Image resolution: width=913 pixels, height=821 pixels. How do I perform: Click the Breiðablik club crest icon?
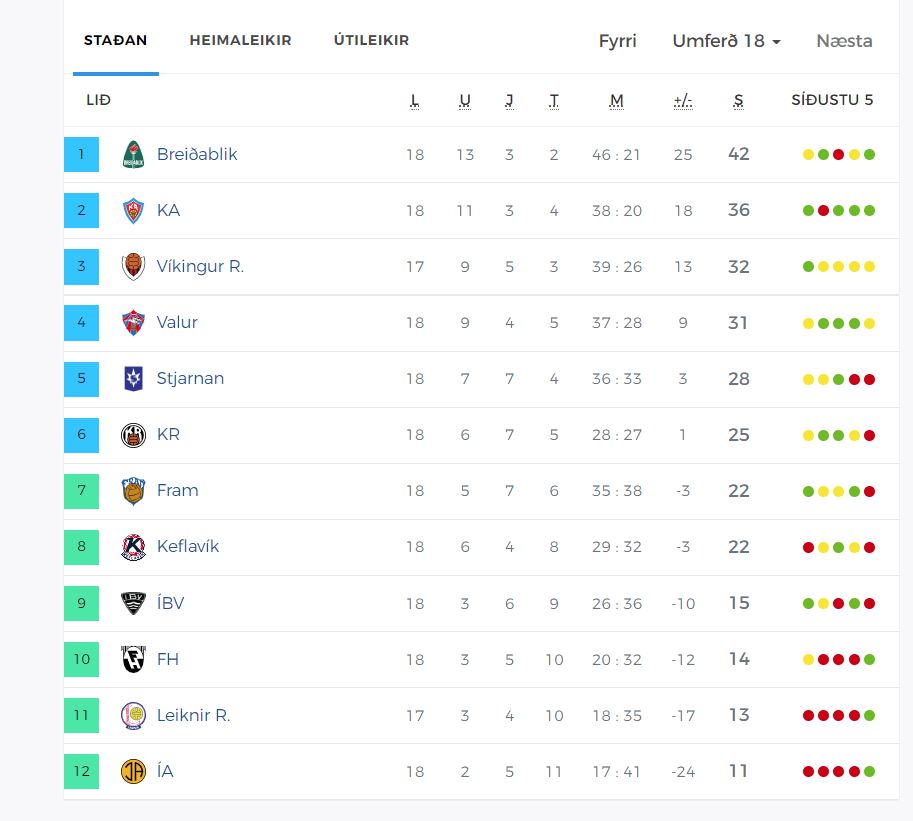coord(133,155)
